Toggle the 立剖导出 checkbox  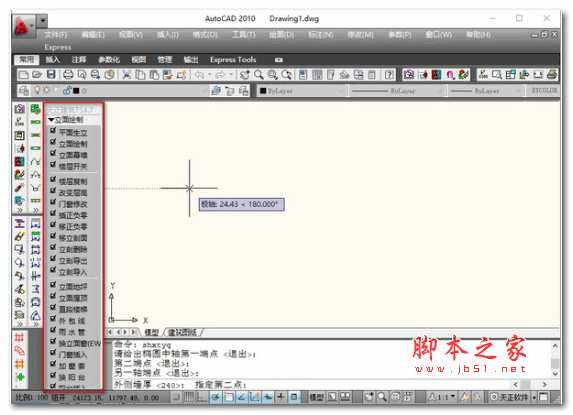point(53,259)
